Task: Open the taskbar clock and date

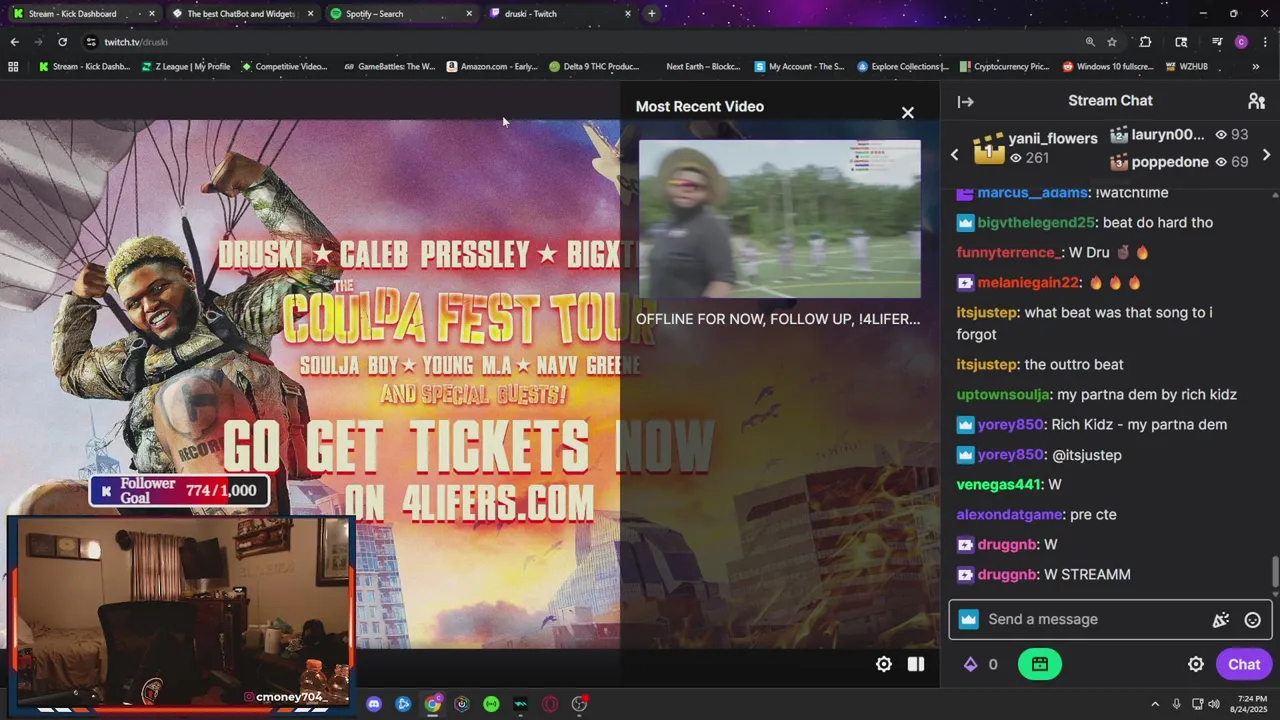Action: (1251, 704)
